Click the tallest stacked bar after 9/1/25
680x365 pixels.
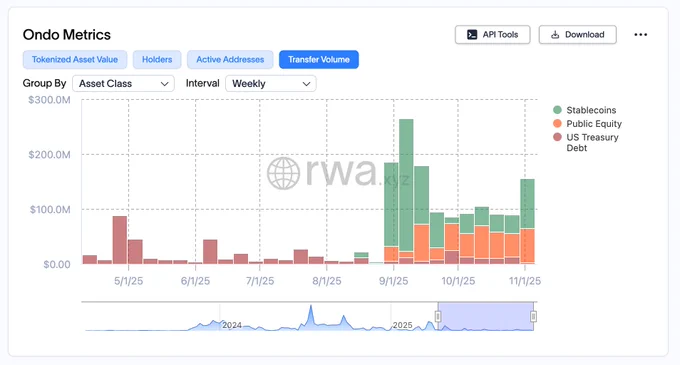pyautogui.click(x=406, y=191)
